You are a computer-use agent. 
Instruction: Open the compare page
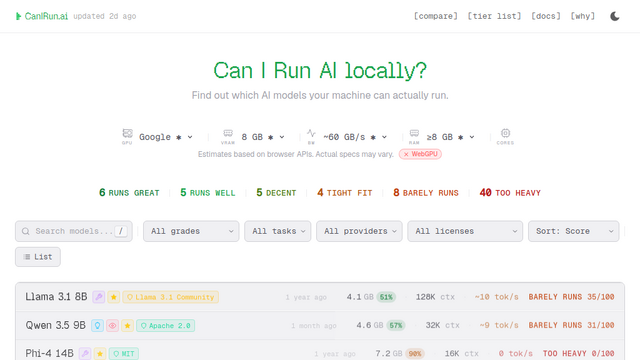click(436, 16)
